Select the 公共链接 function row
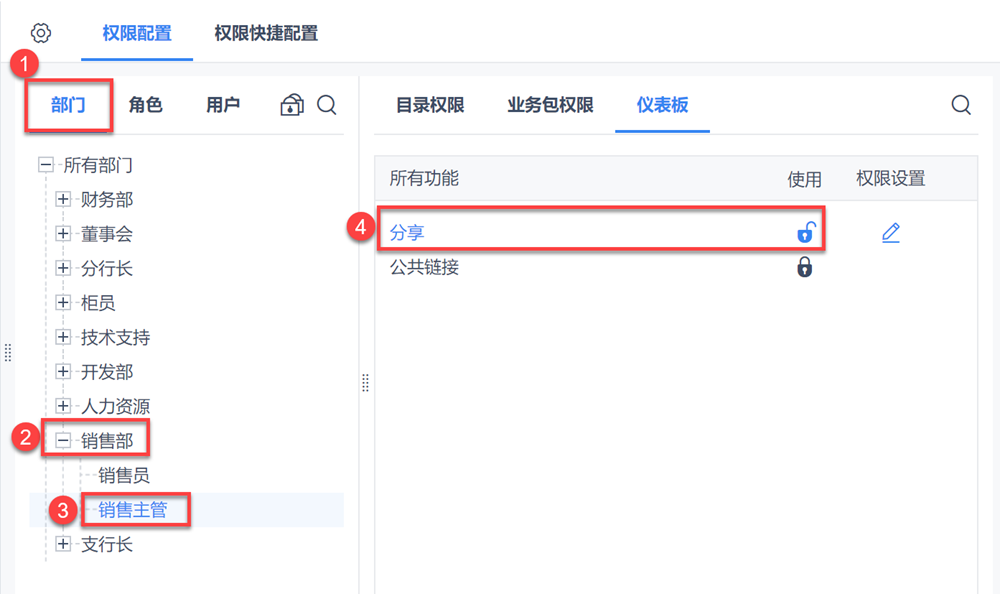 (424, 267)
